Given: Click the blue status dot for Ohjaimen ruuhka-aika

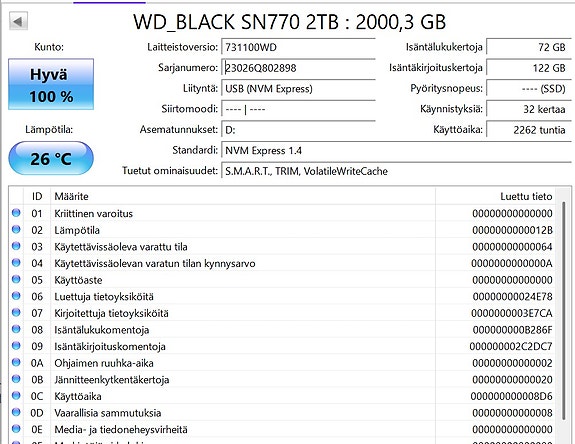Looking at the screenshot, I should [x=16, y=362].
